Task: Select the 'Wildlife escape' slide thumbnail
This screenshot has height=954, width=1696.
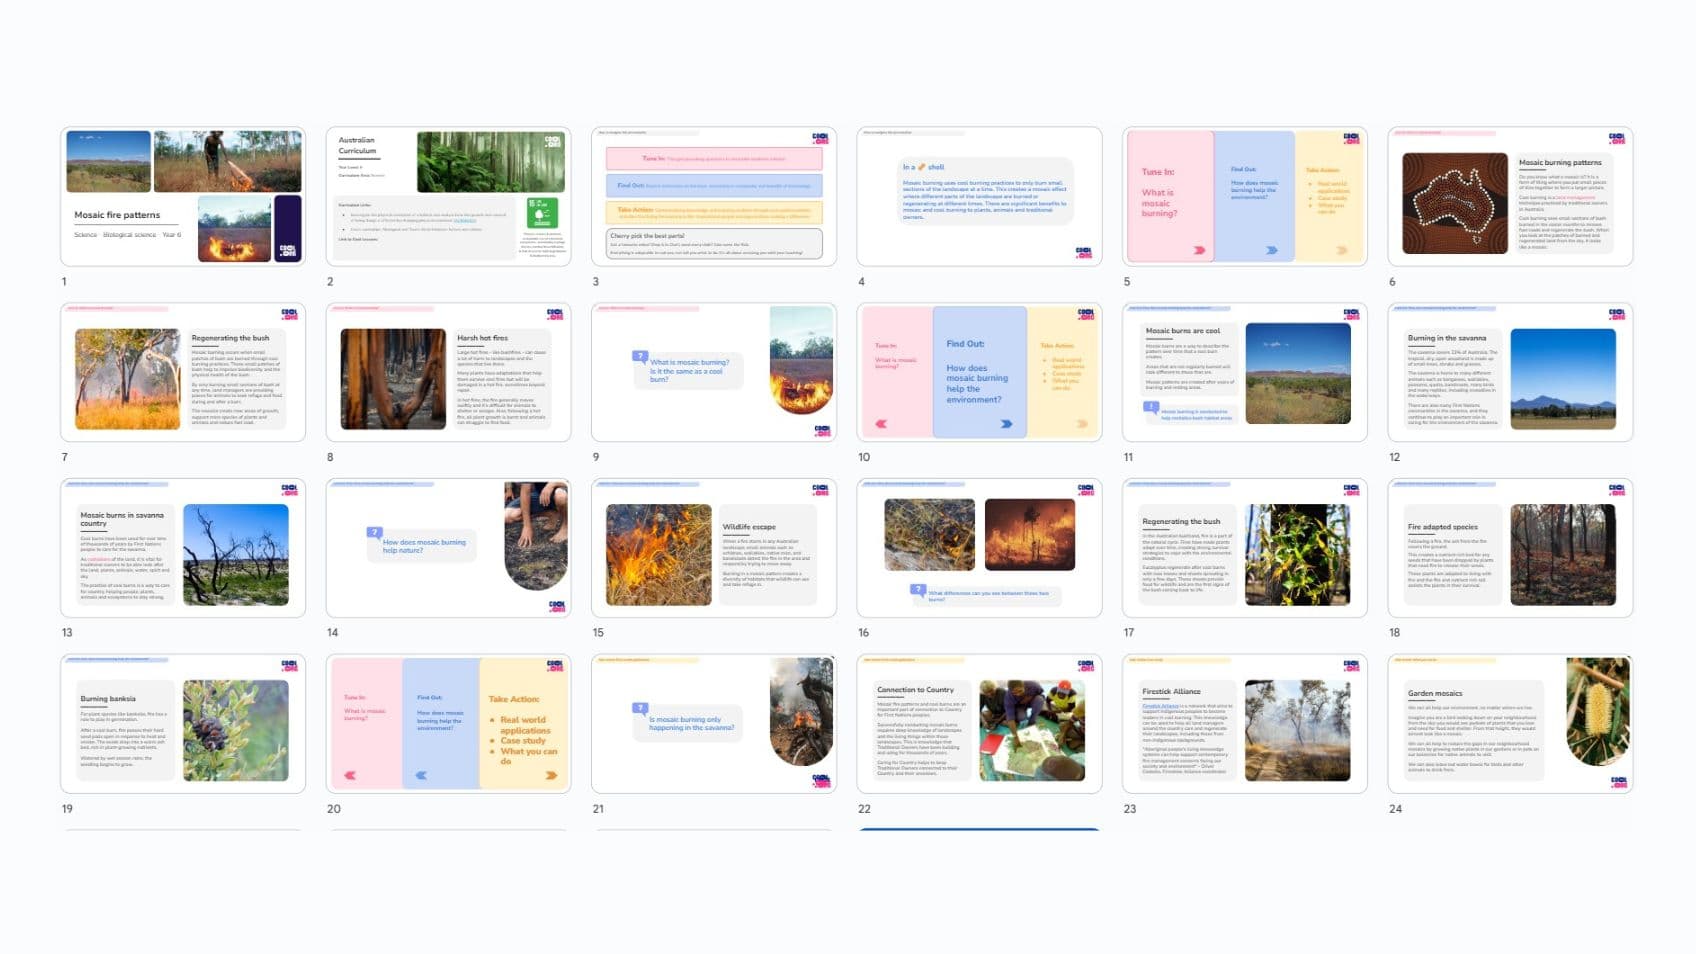Action: [x=713, y=548]
